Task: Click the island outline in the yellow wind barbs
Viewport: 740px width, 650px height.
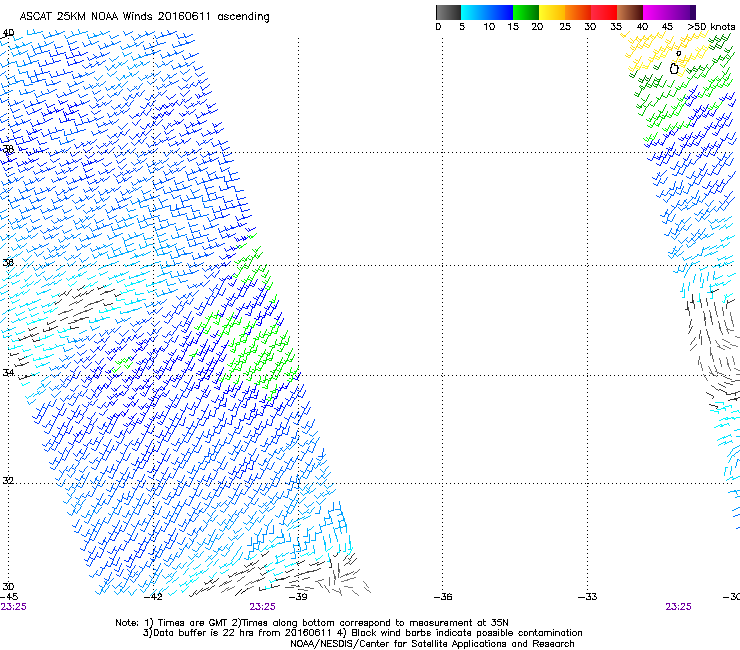Action: [x=674, y=68]
